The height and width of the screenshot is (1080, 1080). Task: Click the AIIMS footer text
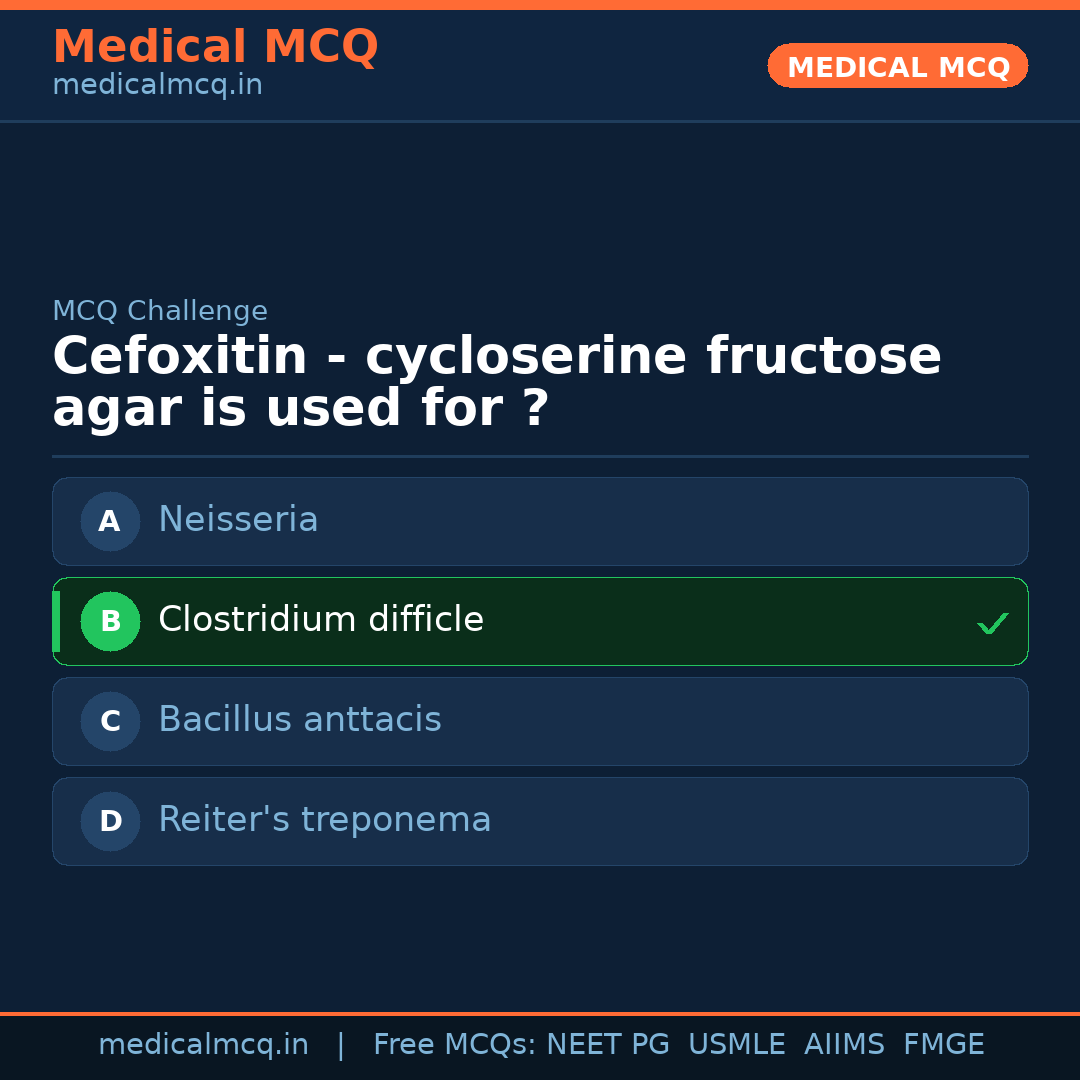(x=844, y=1045)
